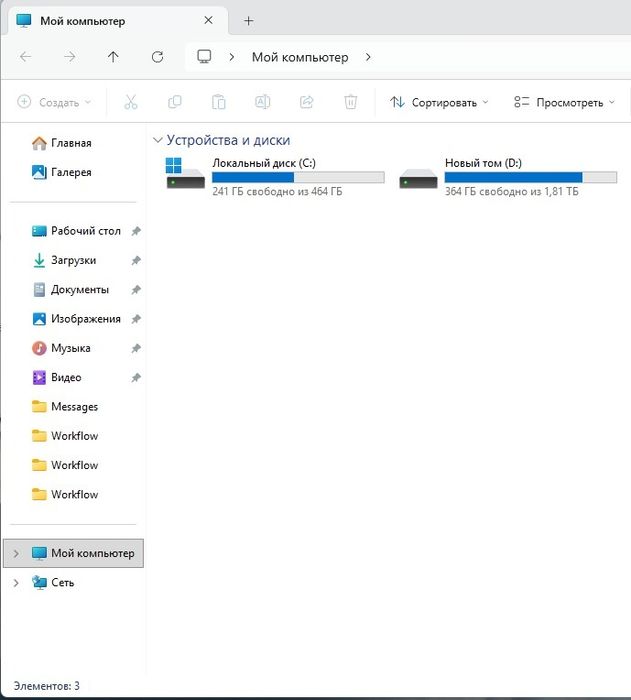Click text 241 ГБ свободно из 464 ГБ

coord(277,192)
